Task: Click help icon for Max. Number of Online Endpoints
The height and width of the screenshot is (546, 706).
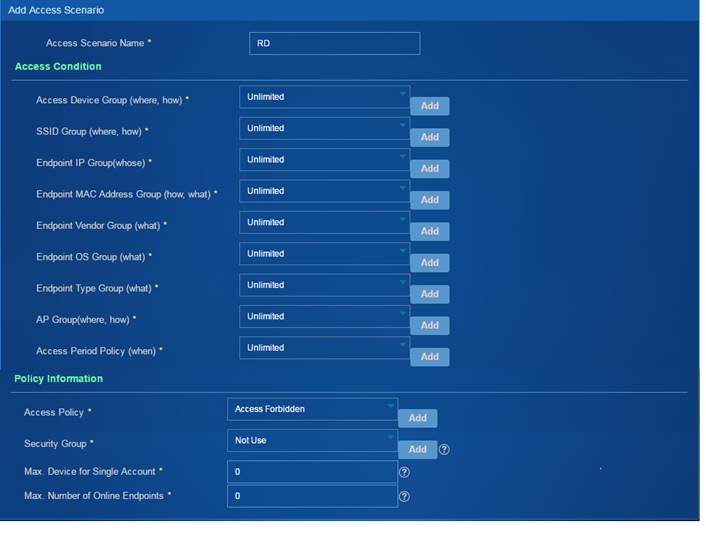Action: coord(404,496)
